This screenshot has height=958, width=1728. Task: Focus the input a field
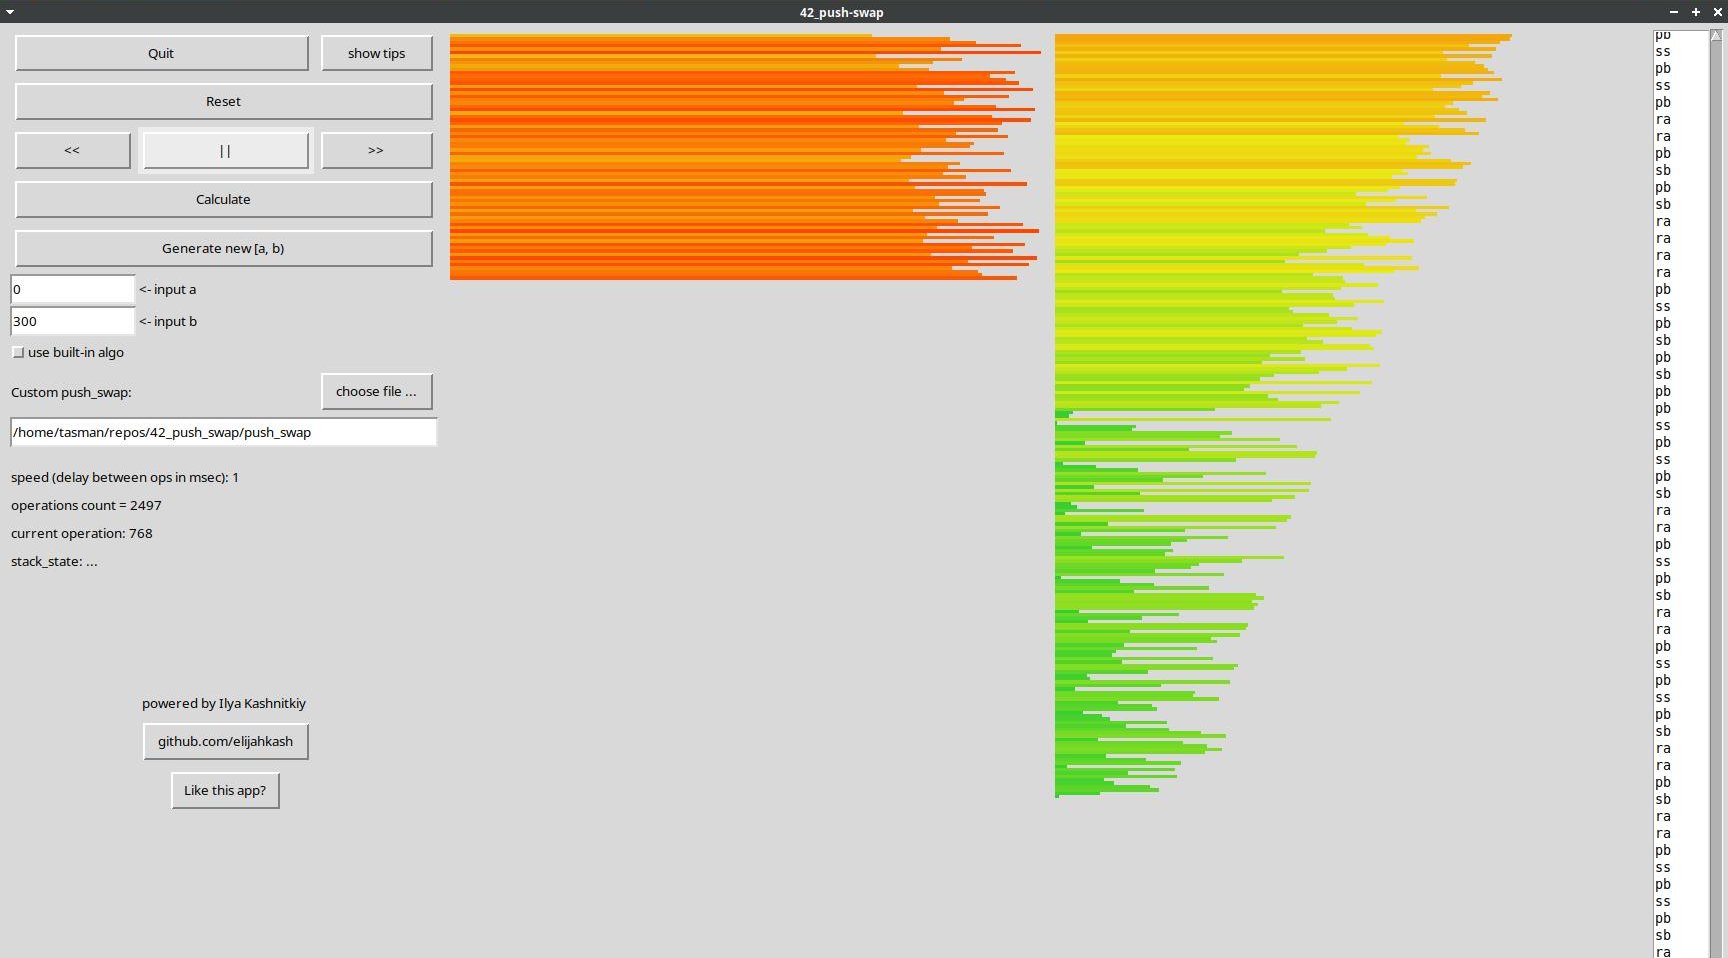tap(72, 289)
